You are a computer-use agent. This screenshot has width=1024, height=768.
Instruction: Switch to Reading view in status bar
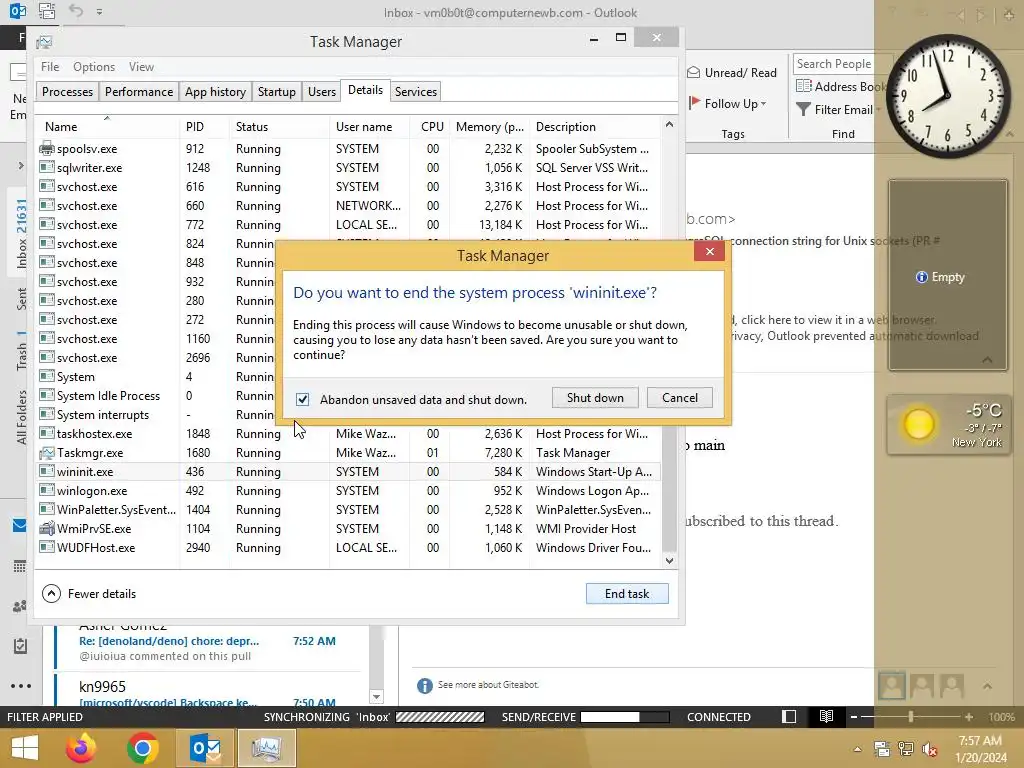826,716
